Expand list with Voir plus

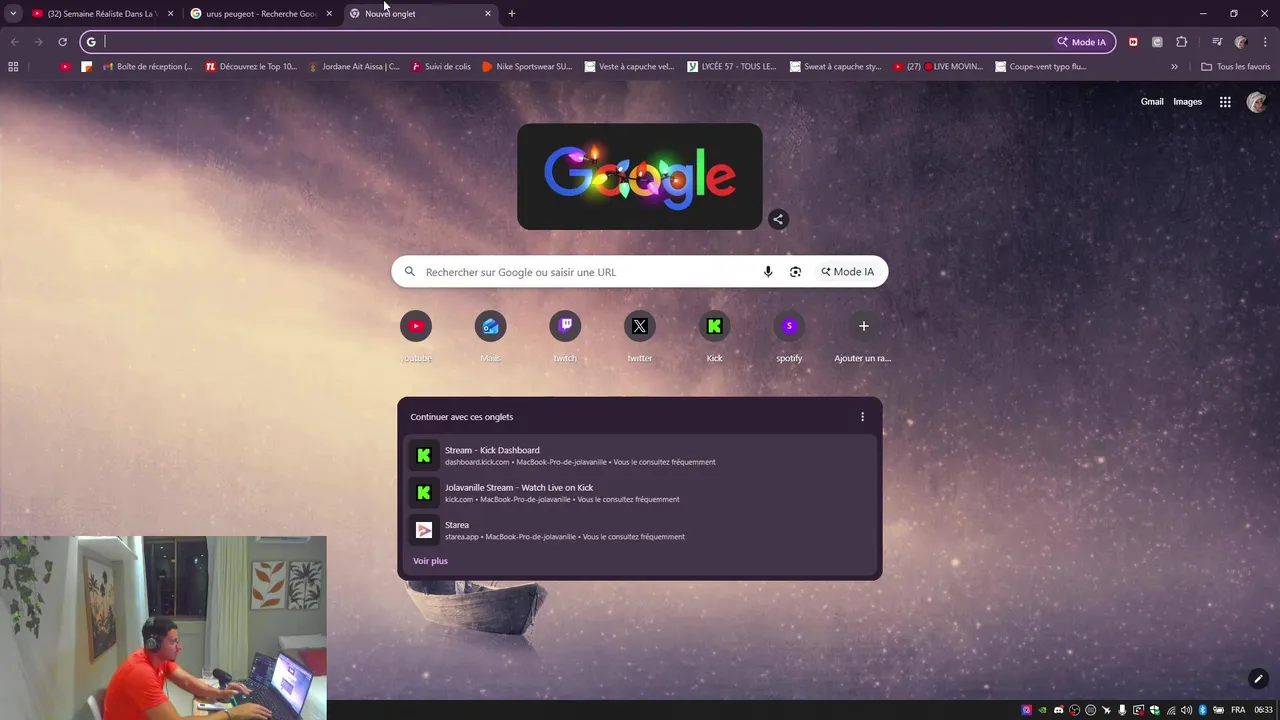pos(430,561)
